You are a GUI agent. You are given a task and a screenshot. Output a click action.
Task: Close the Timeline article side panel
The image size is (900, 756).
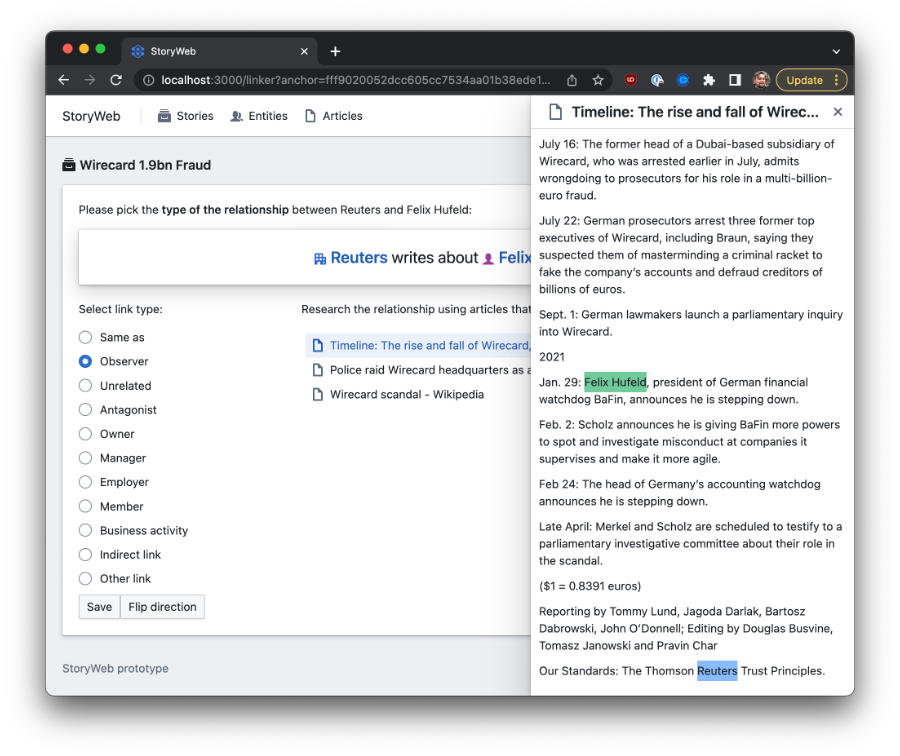pyautogui.click(x=838, y=112)
